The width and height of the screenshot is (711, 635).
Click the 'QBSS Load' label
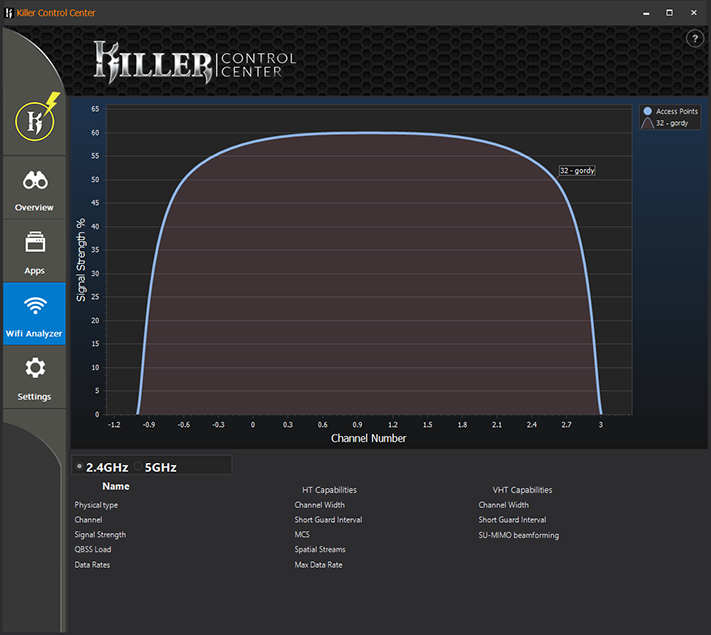point(93,549)
